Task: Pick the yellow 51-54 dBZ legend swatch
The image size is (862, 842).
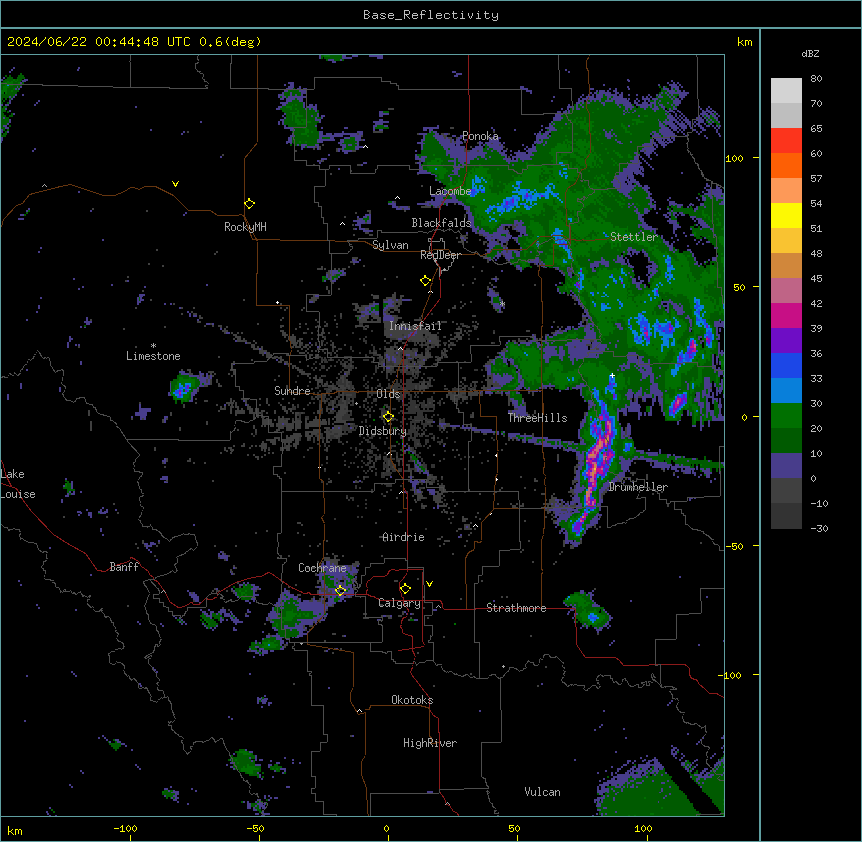Action: coord(786,215)
